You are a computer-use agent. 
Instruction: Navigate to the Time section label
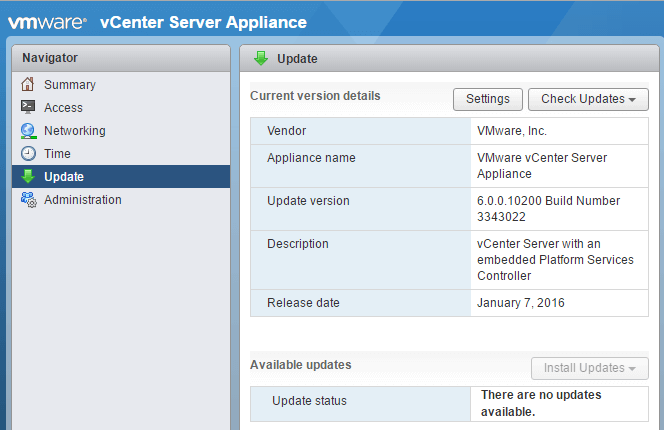tap(58, 154)
